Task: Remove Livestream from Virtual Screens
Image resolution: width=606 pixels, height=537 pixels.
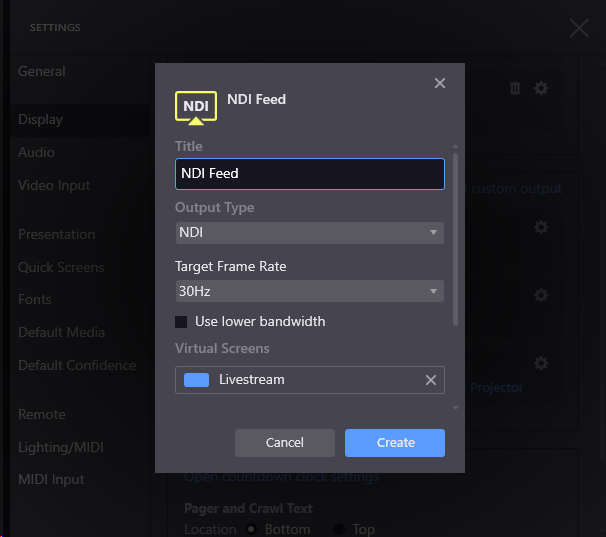Action: click(431, 380)
